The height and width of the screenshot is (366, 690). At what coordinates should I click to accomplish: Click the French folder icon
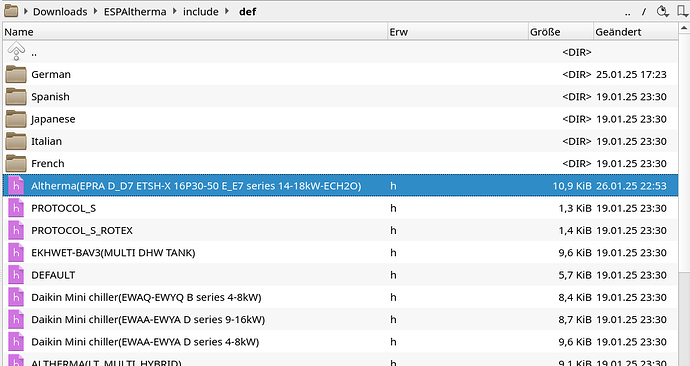coord(16,164)
